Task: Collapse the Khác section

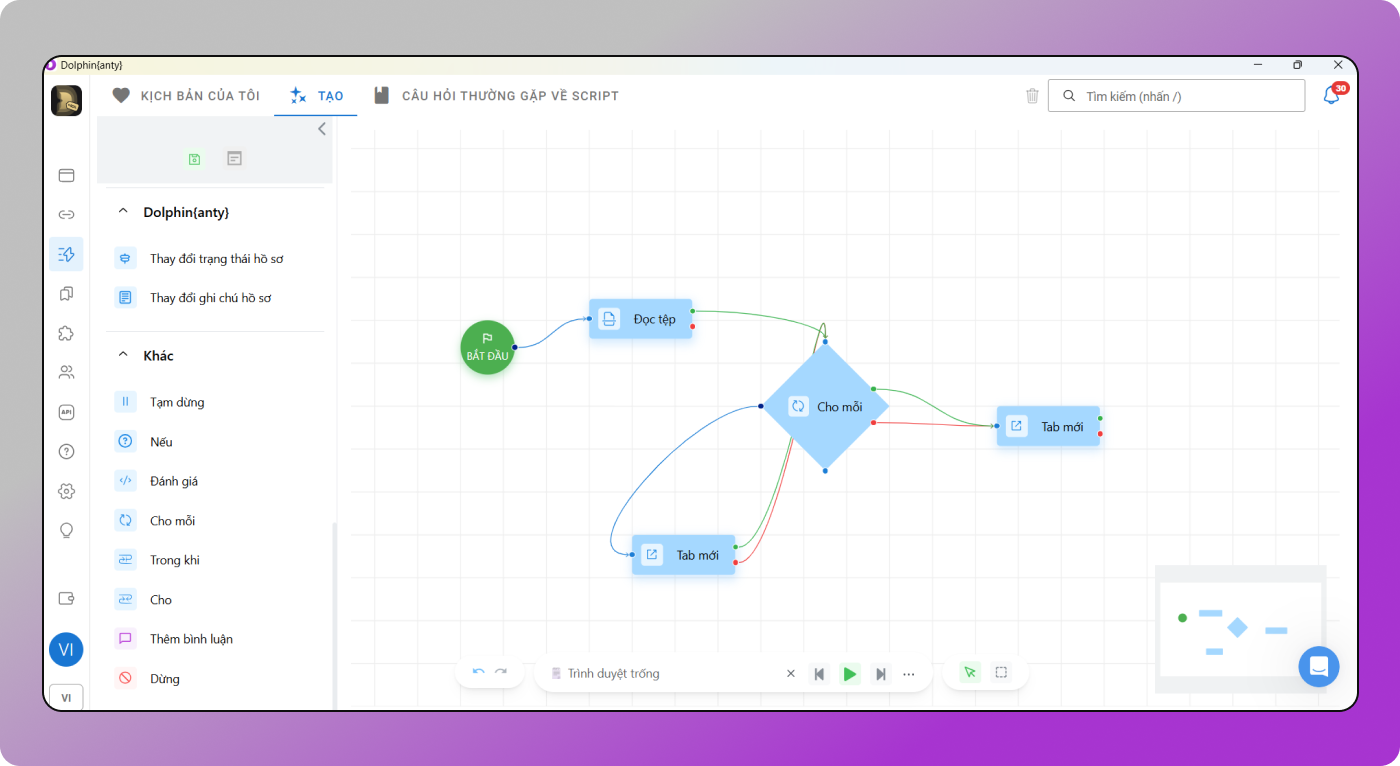Action: pyautogui.click(x=124, y=355)
